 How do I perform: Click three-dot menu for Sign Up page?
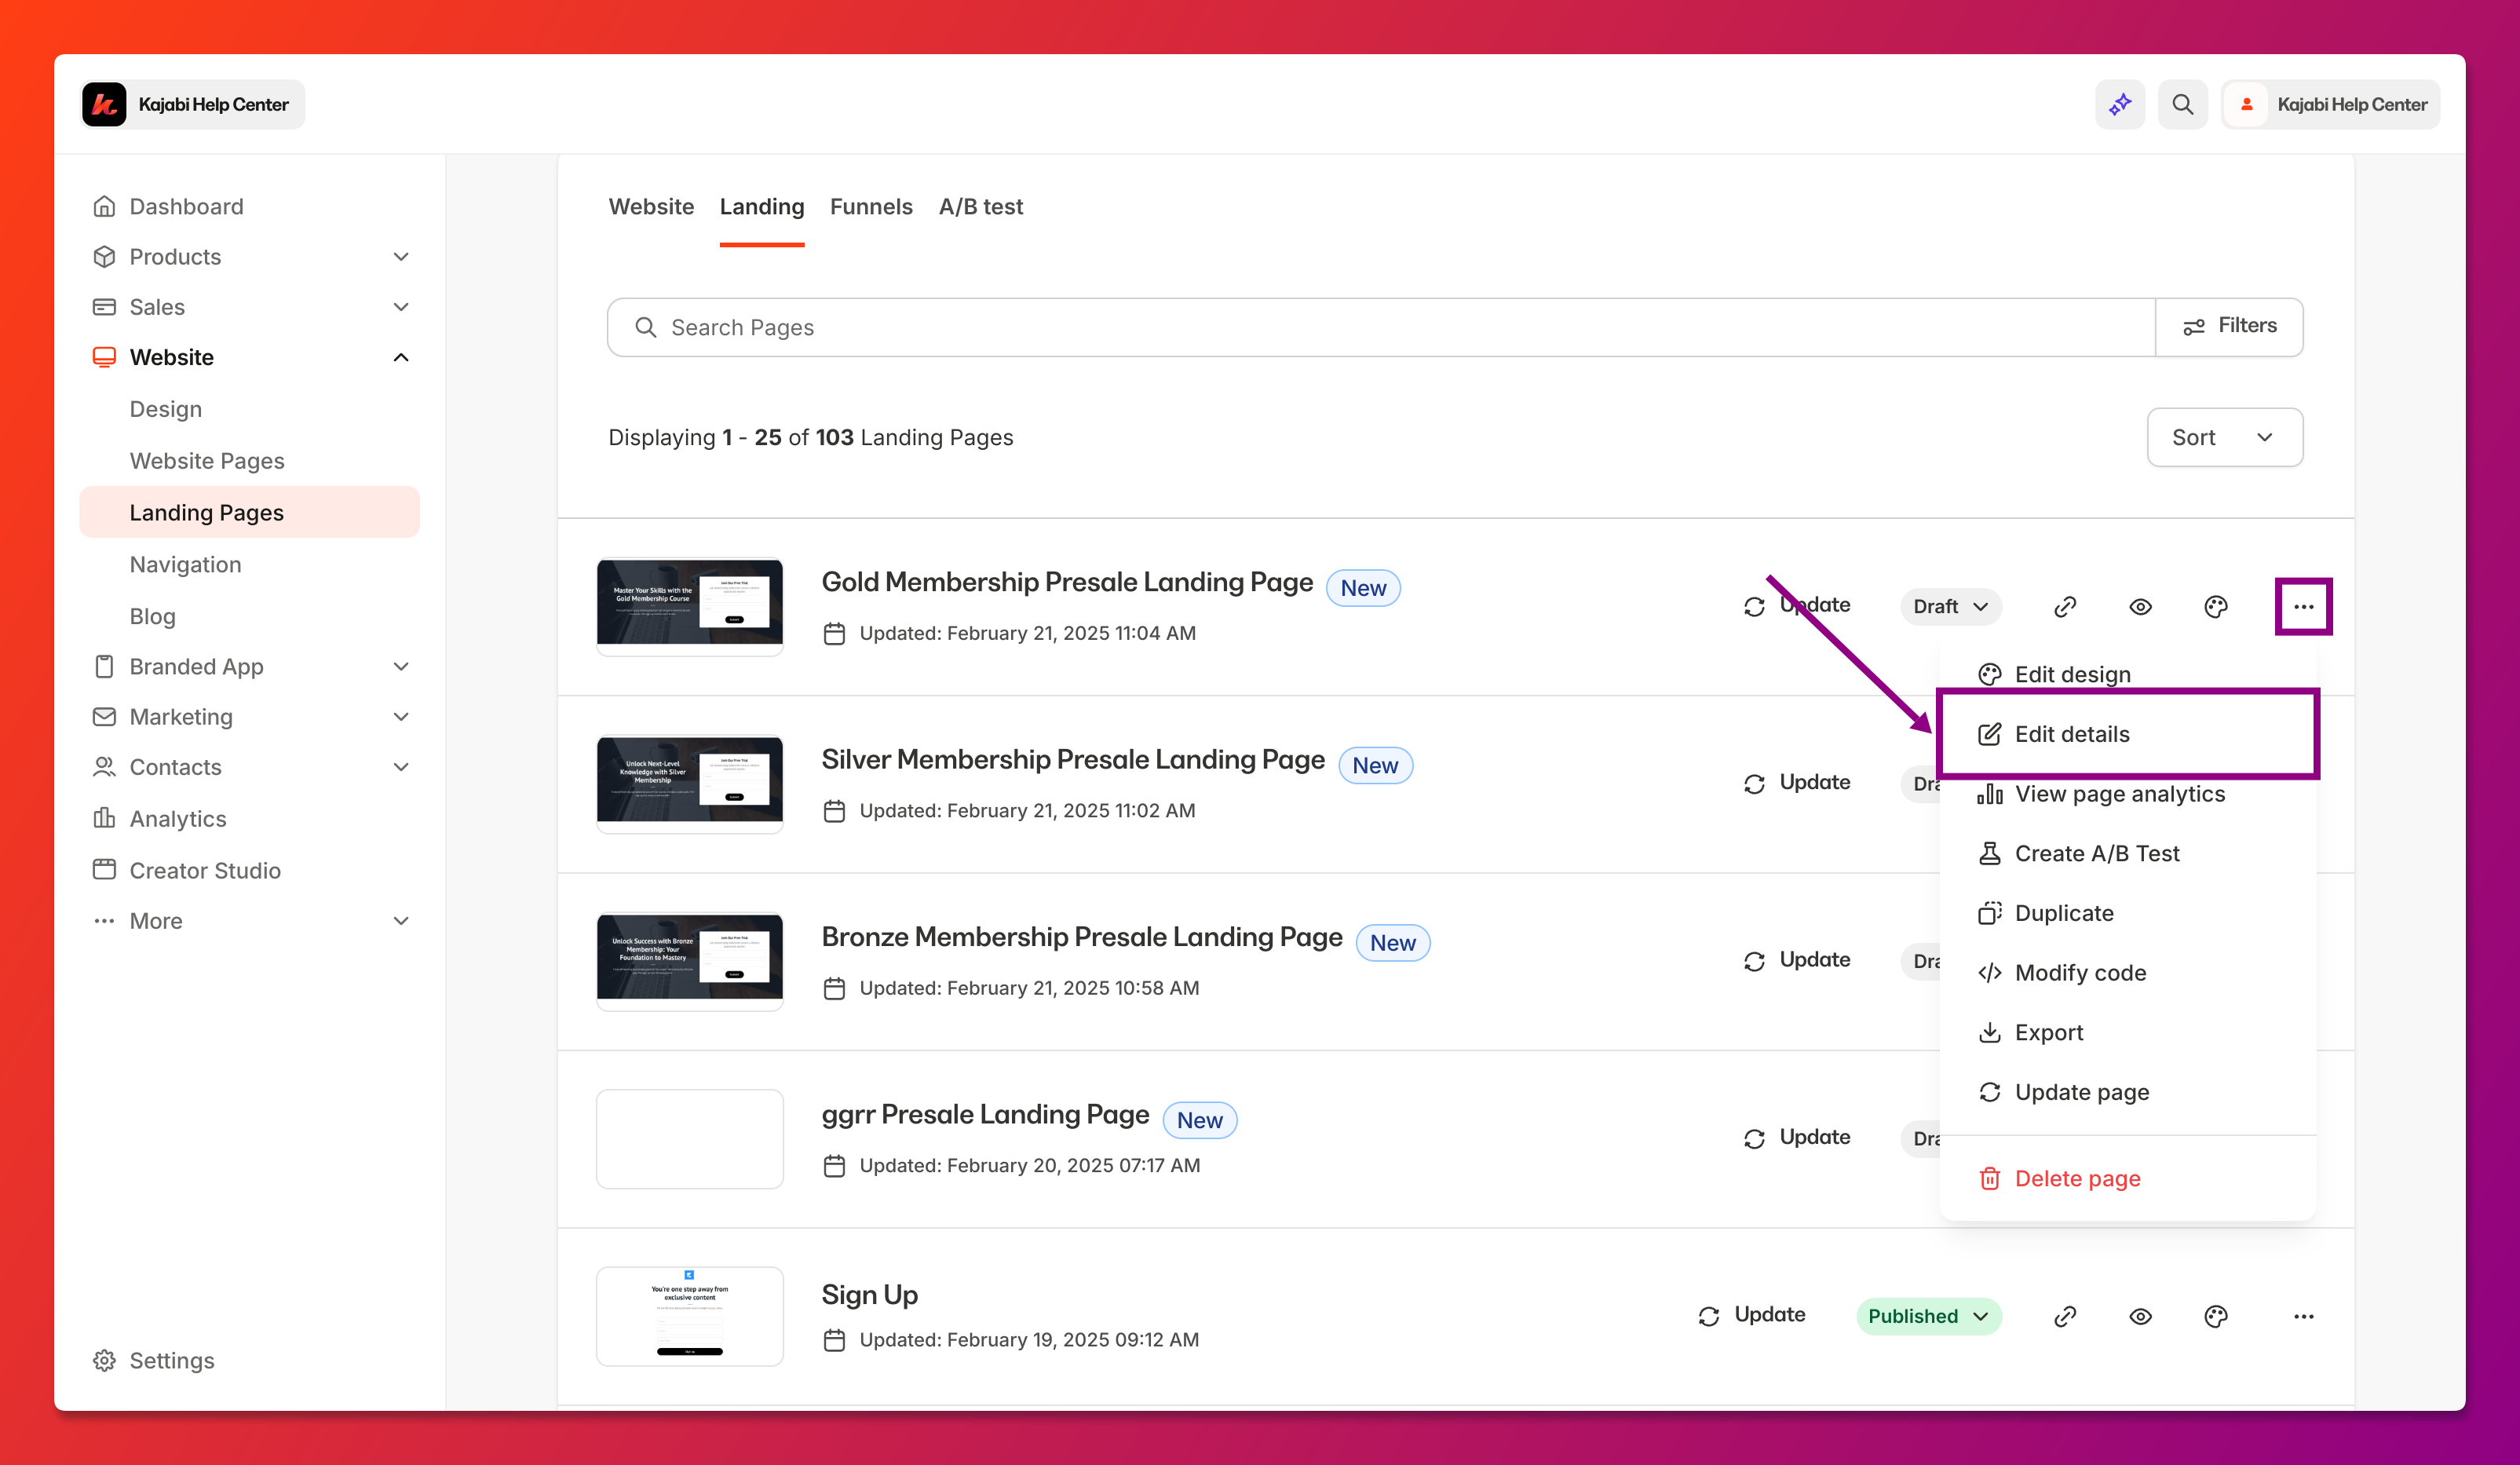tap(2303, 1316)
